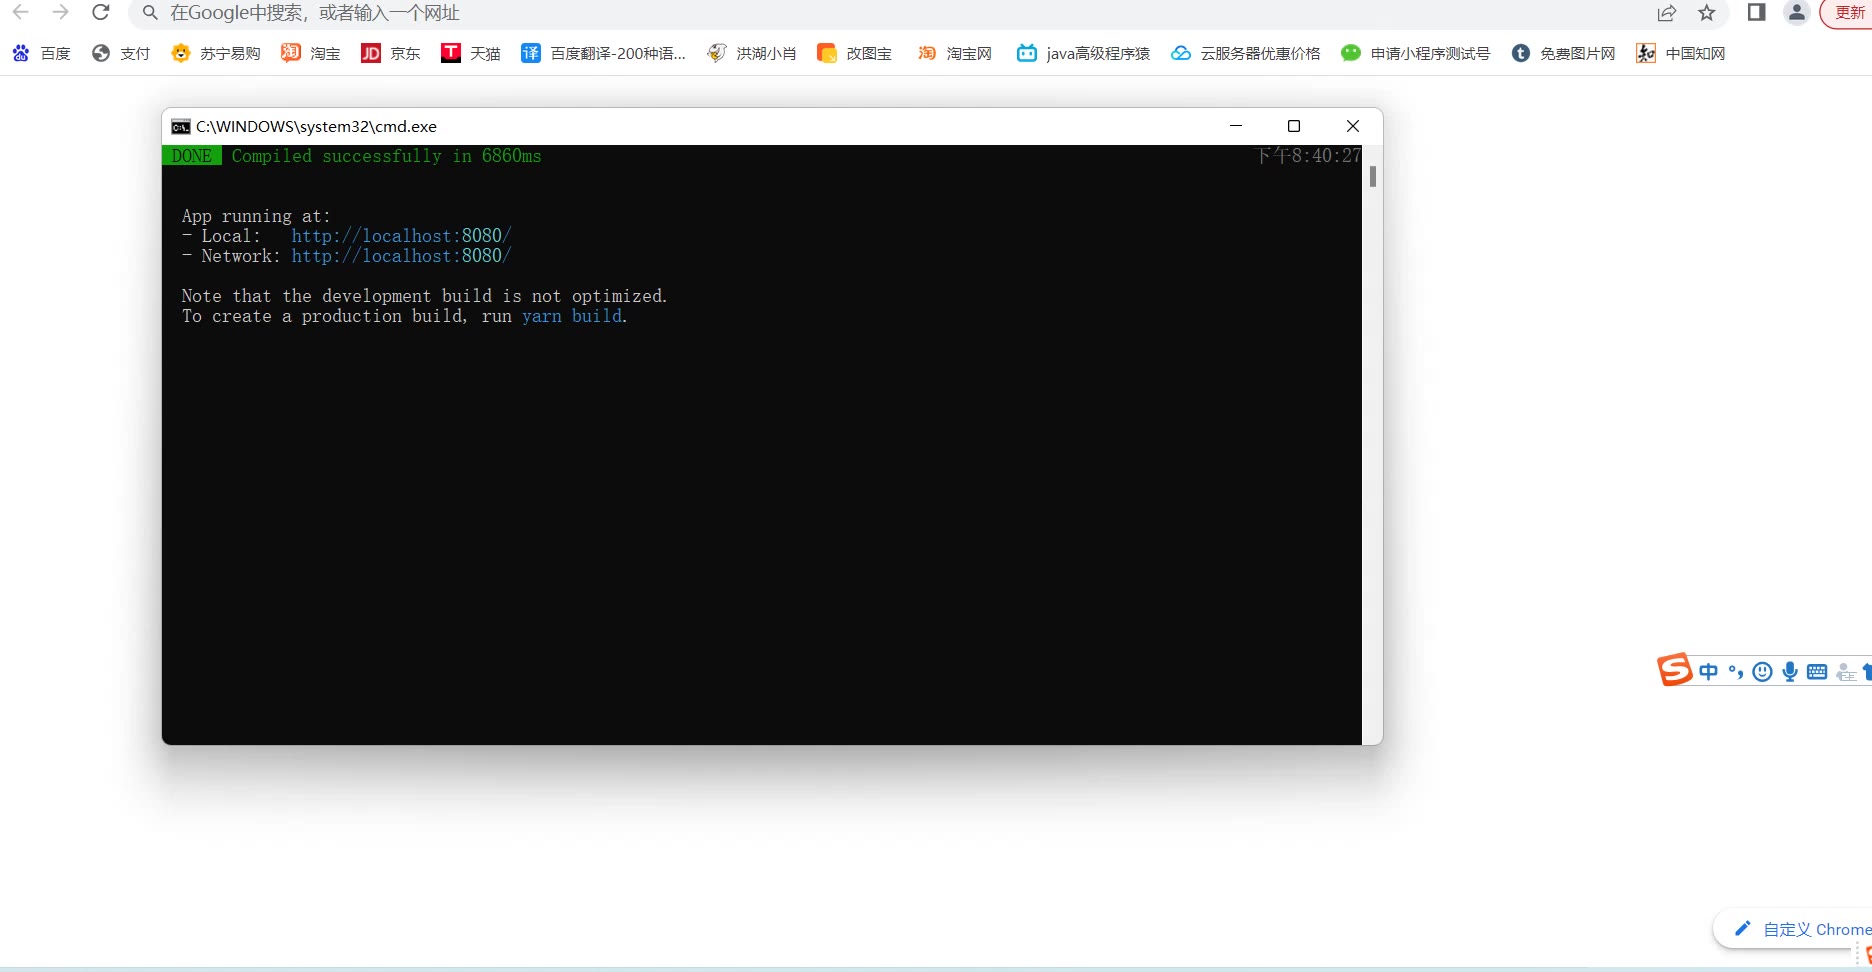This screenshot has width=1872, height=972.
Task: Click the green DONE badge
Action: click(x=192, y=156)
